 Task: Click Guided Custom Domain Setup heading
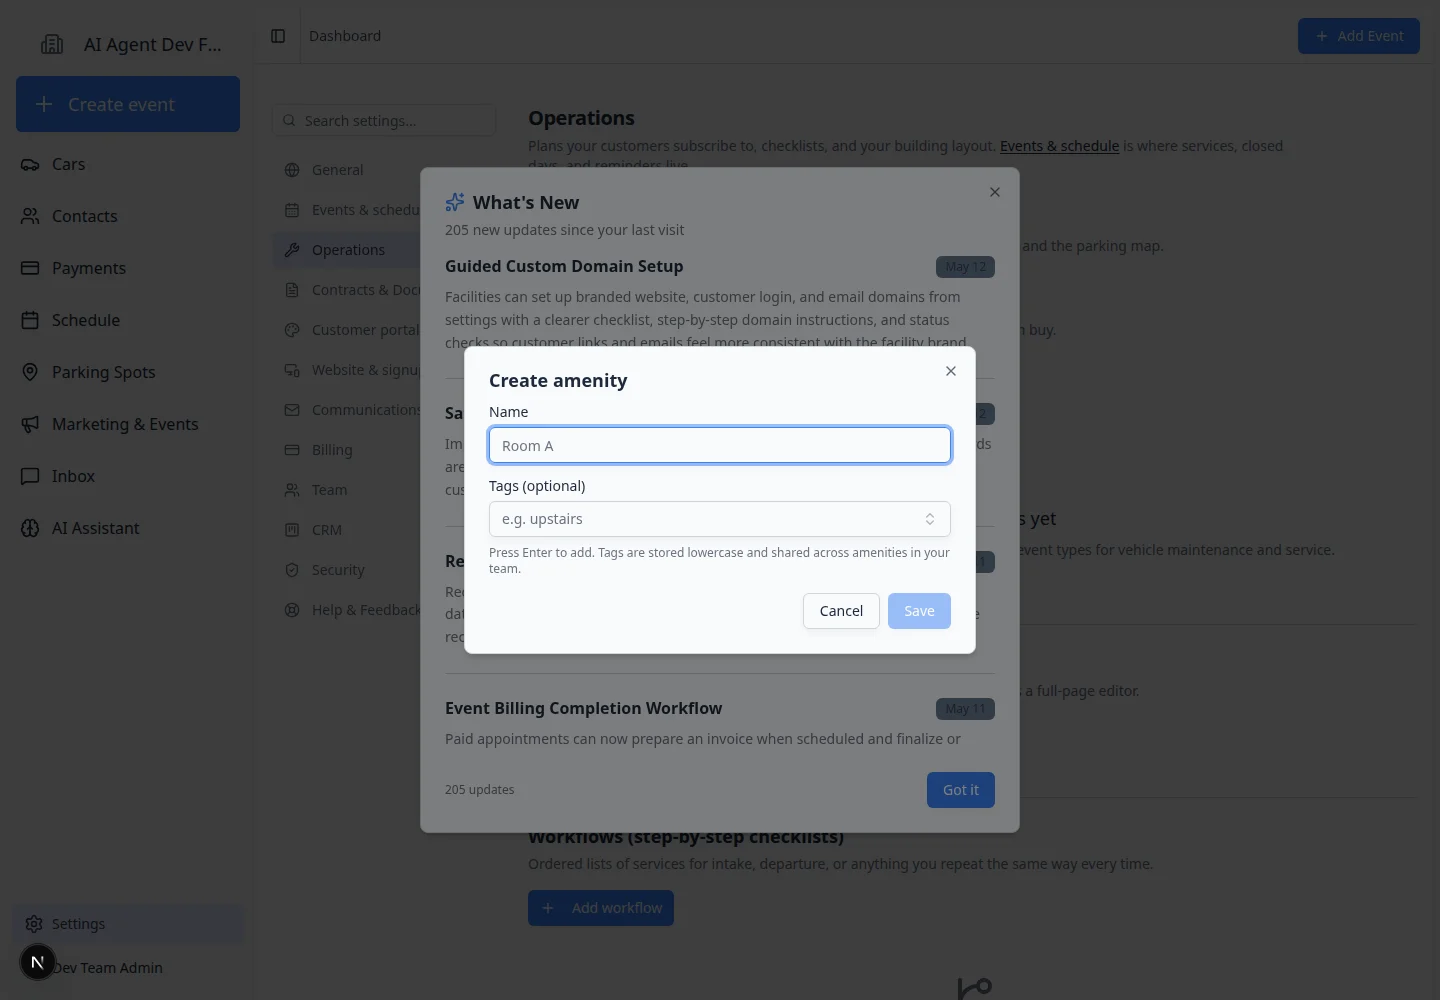(x=564, y=266)
